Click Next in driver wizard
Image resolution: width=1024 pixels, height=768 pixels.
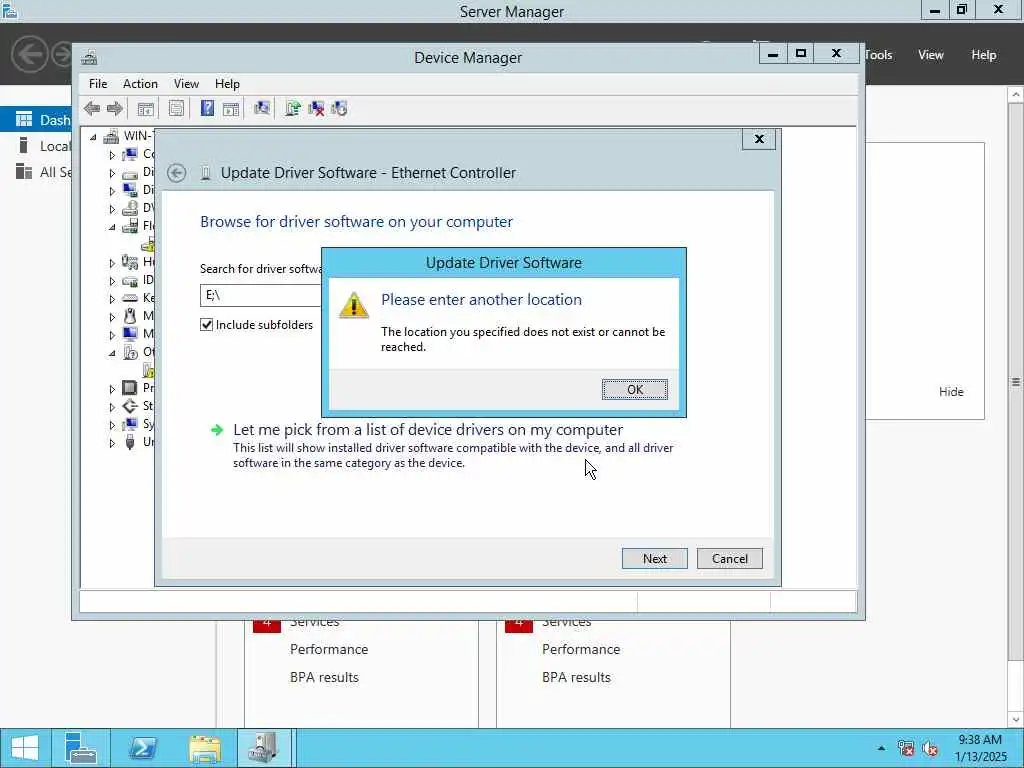click(654, 558)
